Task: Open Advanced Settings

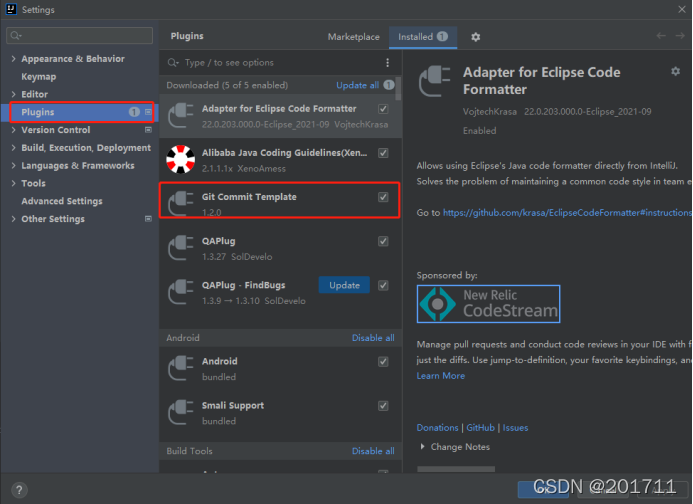Action: (62, 201)
